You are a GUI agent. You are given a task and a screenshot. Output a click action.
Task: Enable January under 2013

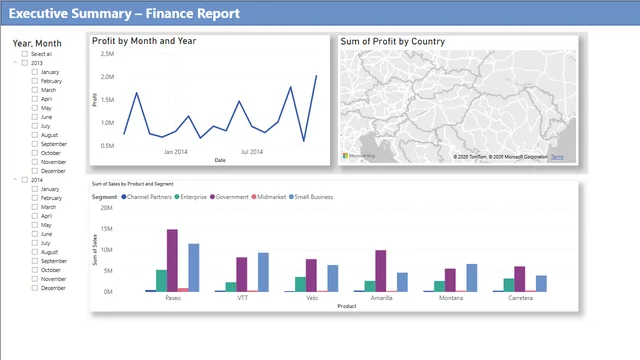click(35, 72)
